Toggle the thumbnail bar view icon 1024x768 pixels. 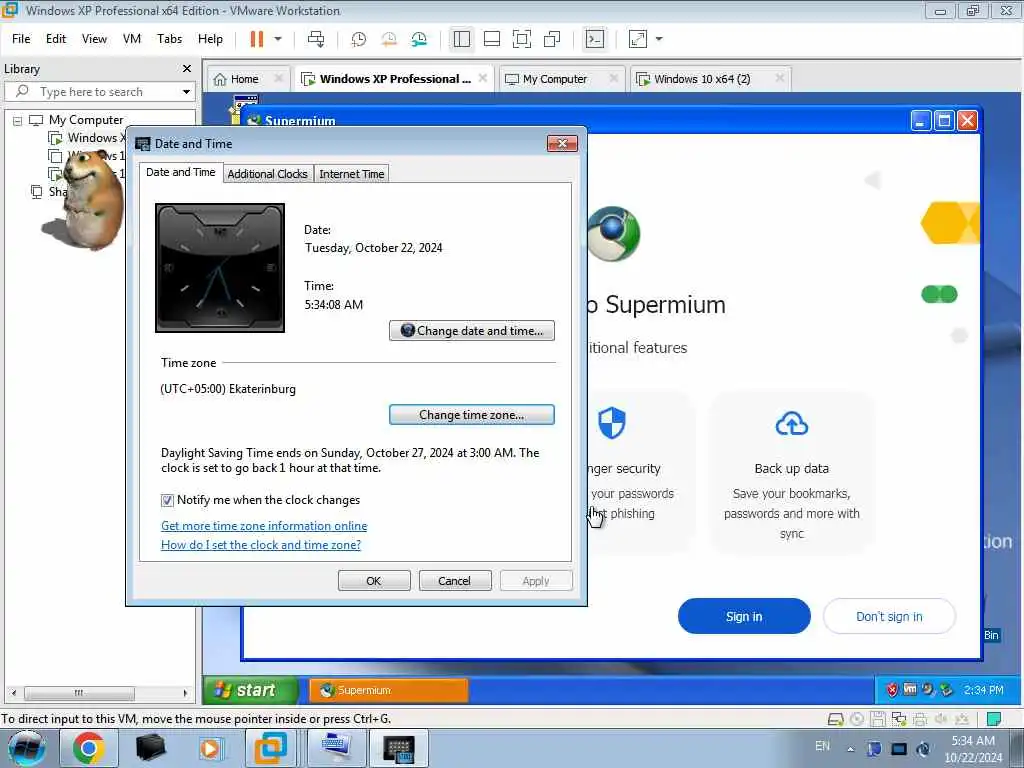[x=492, y=39]
